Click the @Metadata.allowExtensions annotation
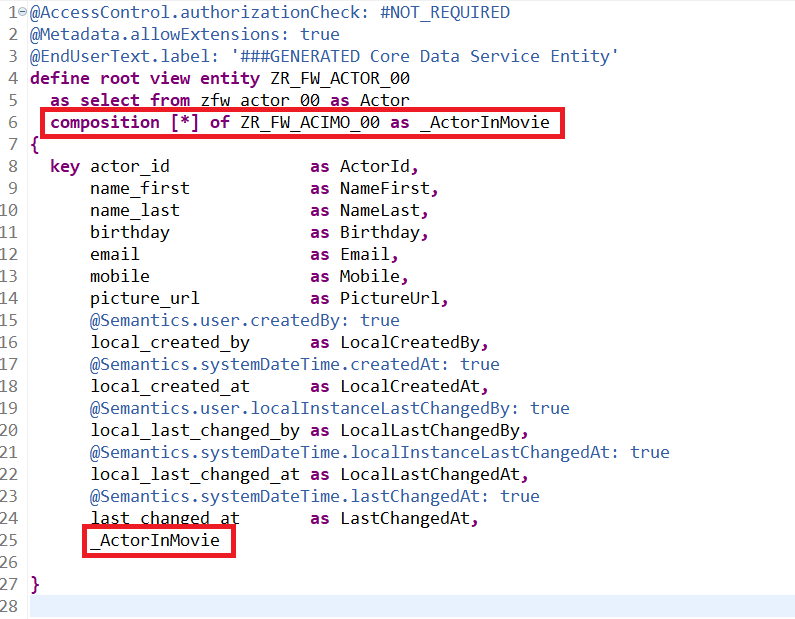Screen dimensions: 795x619 [158, 34]
